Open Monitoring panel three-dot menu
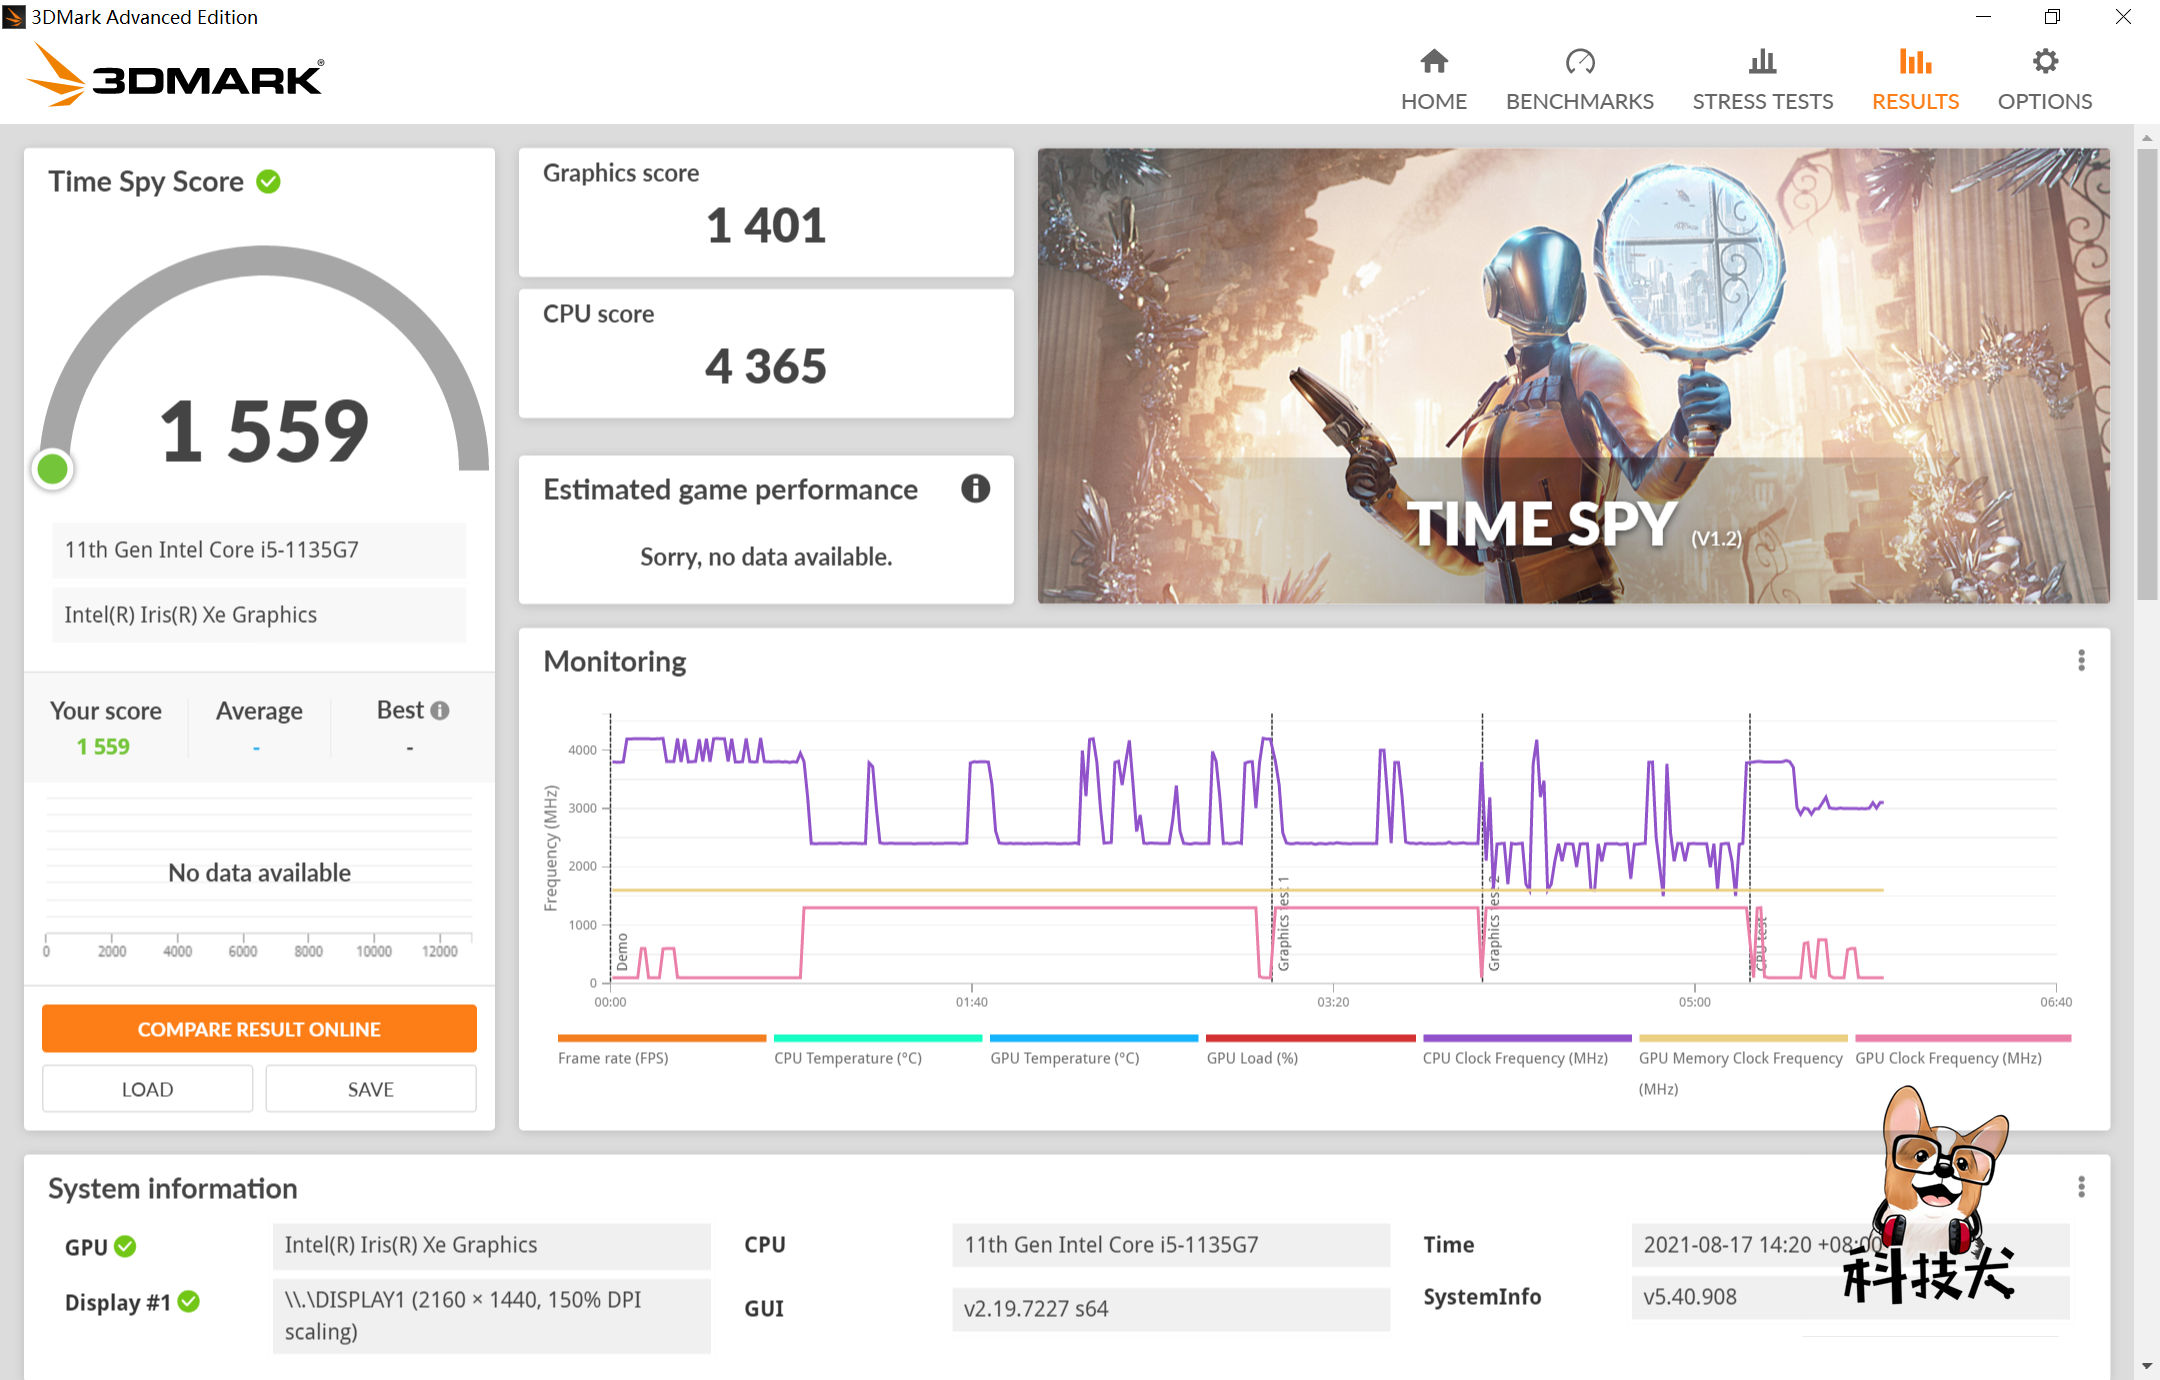The image size is (2160, 1380). (x=2081, y=661)
